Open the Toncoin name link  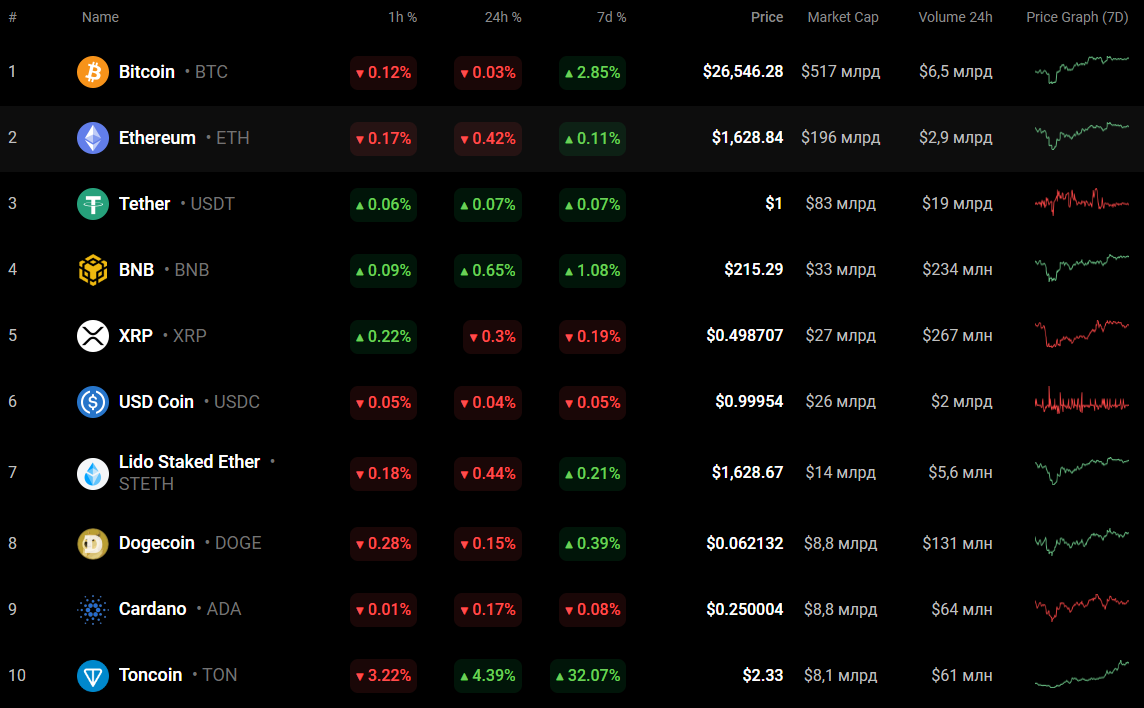tap(150, 675)
